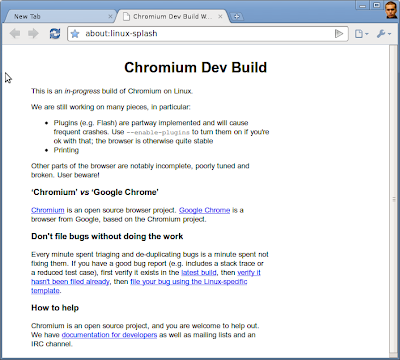The width and height of the screenshot is (400, 360).
Task: Maximize the Chromium window
Action: (x=376, y=5)
